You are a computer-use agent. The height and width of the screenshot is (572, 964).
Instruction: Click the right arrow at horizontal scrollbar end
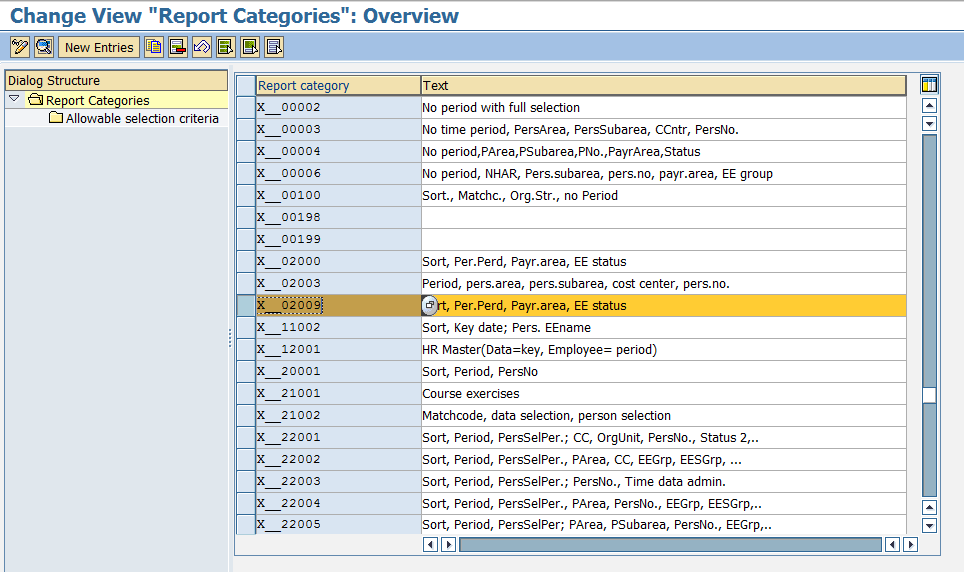911,544
